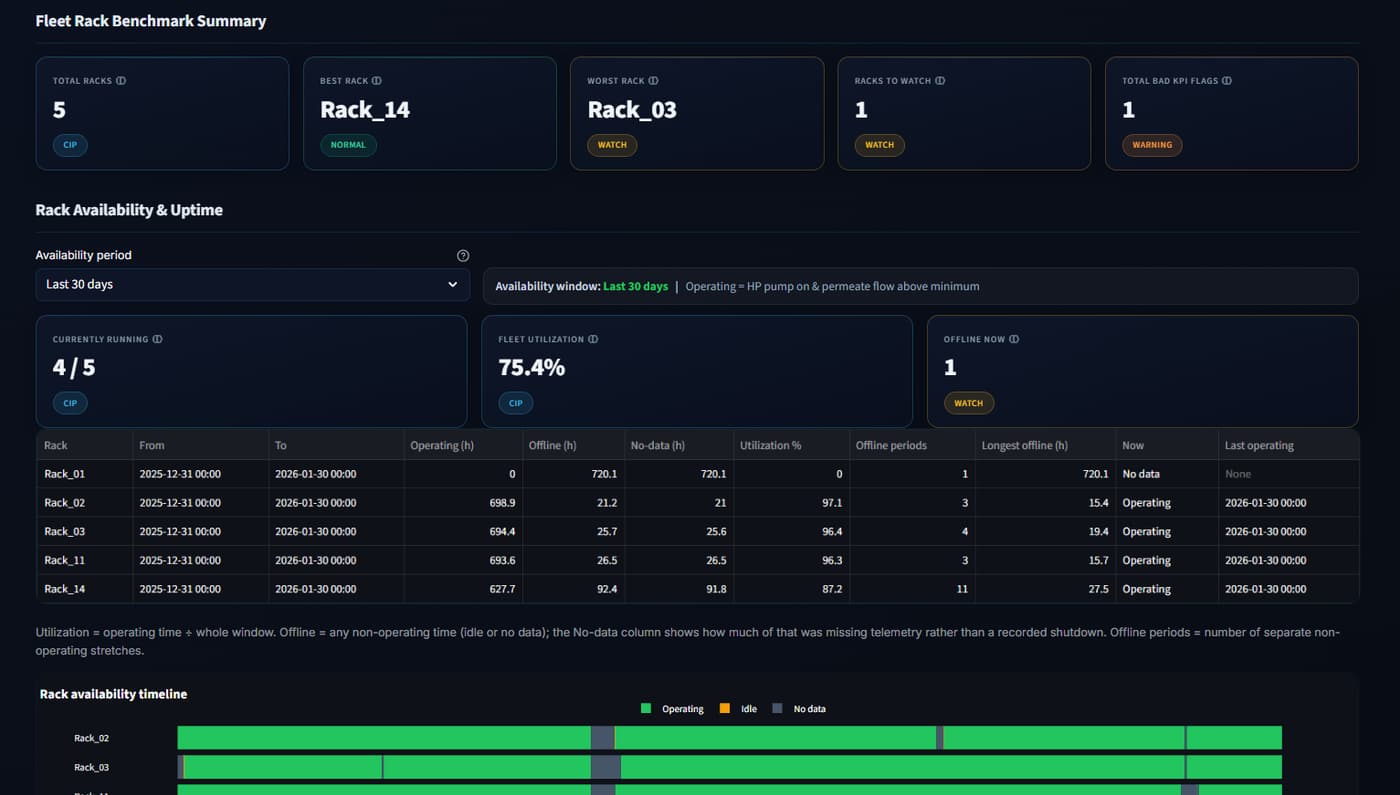Click the info icon beside Fleet Utilization
The width and height of the screenshot is (1400, 795).
coord(593,339)
